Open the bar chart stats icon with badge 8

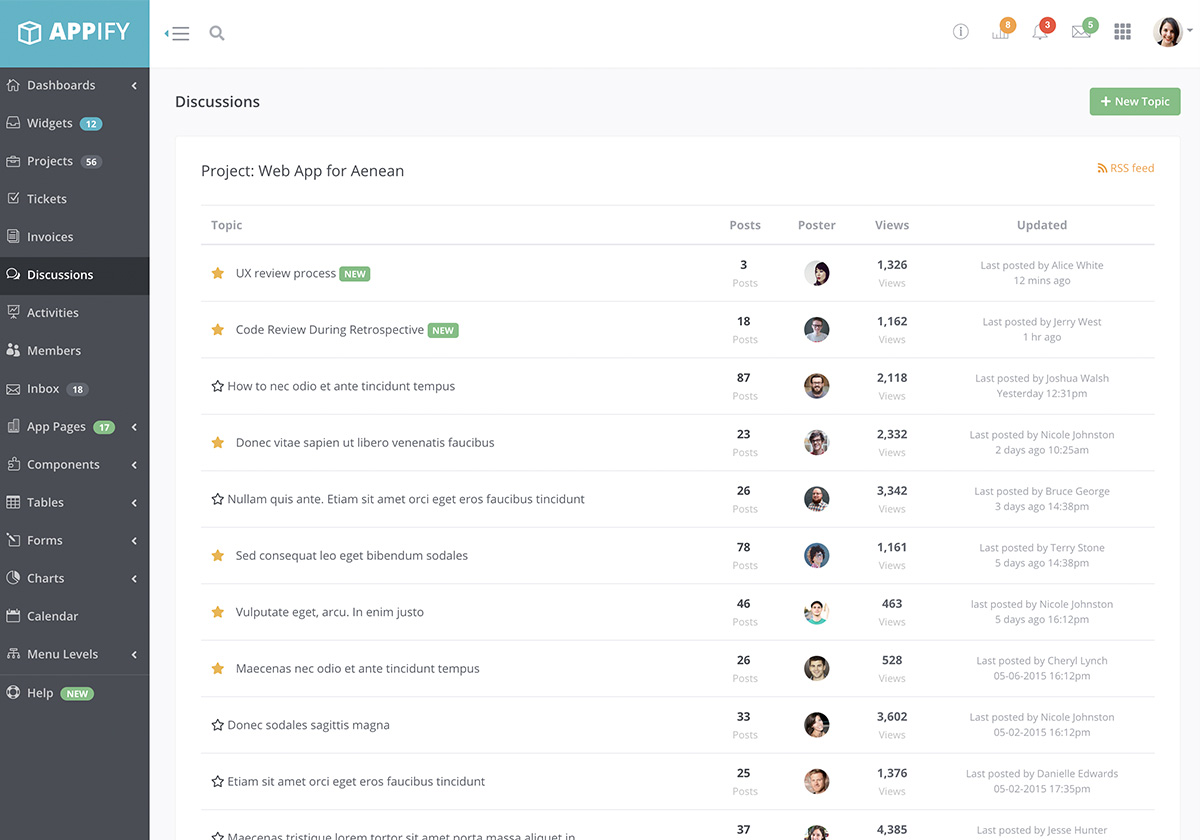(1000, 32)
